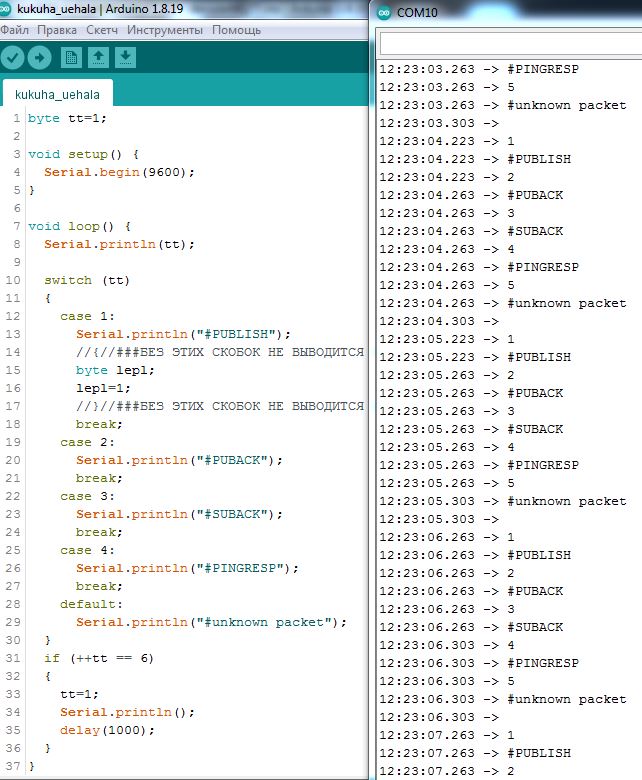Click the line 'tt=1;' inside the if block
The image size is (642, 780).
(79, 694)
